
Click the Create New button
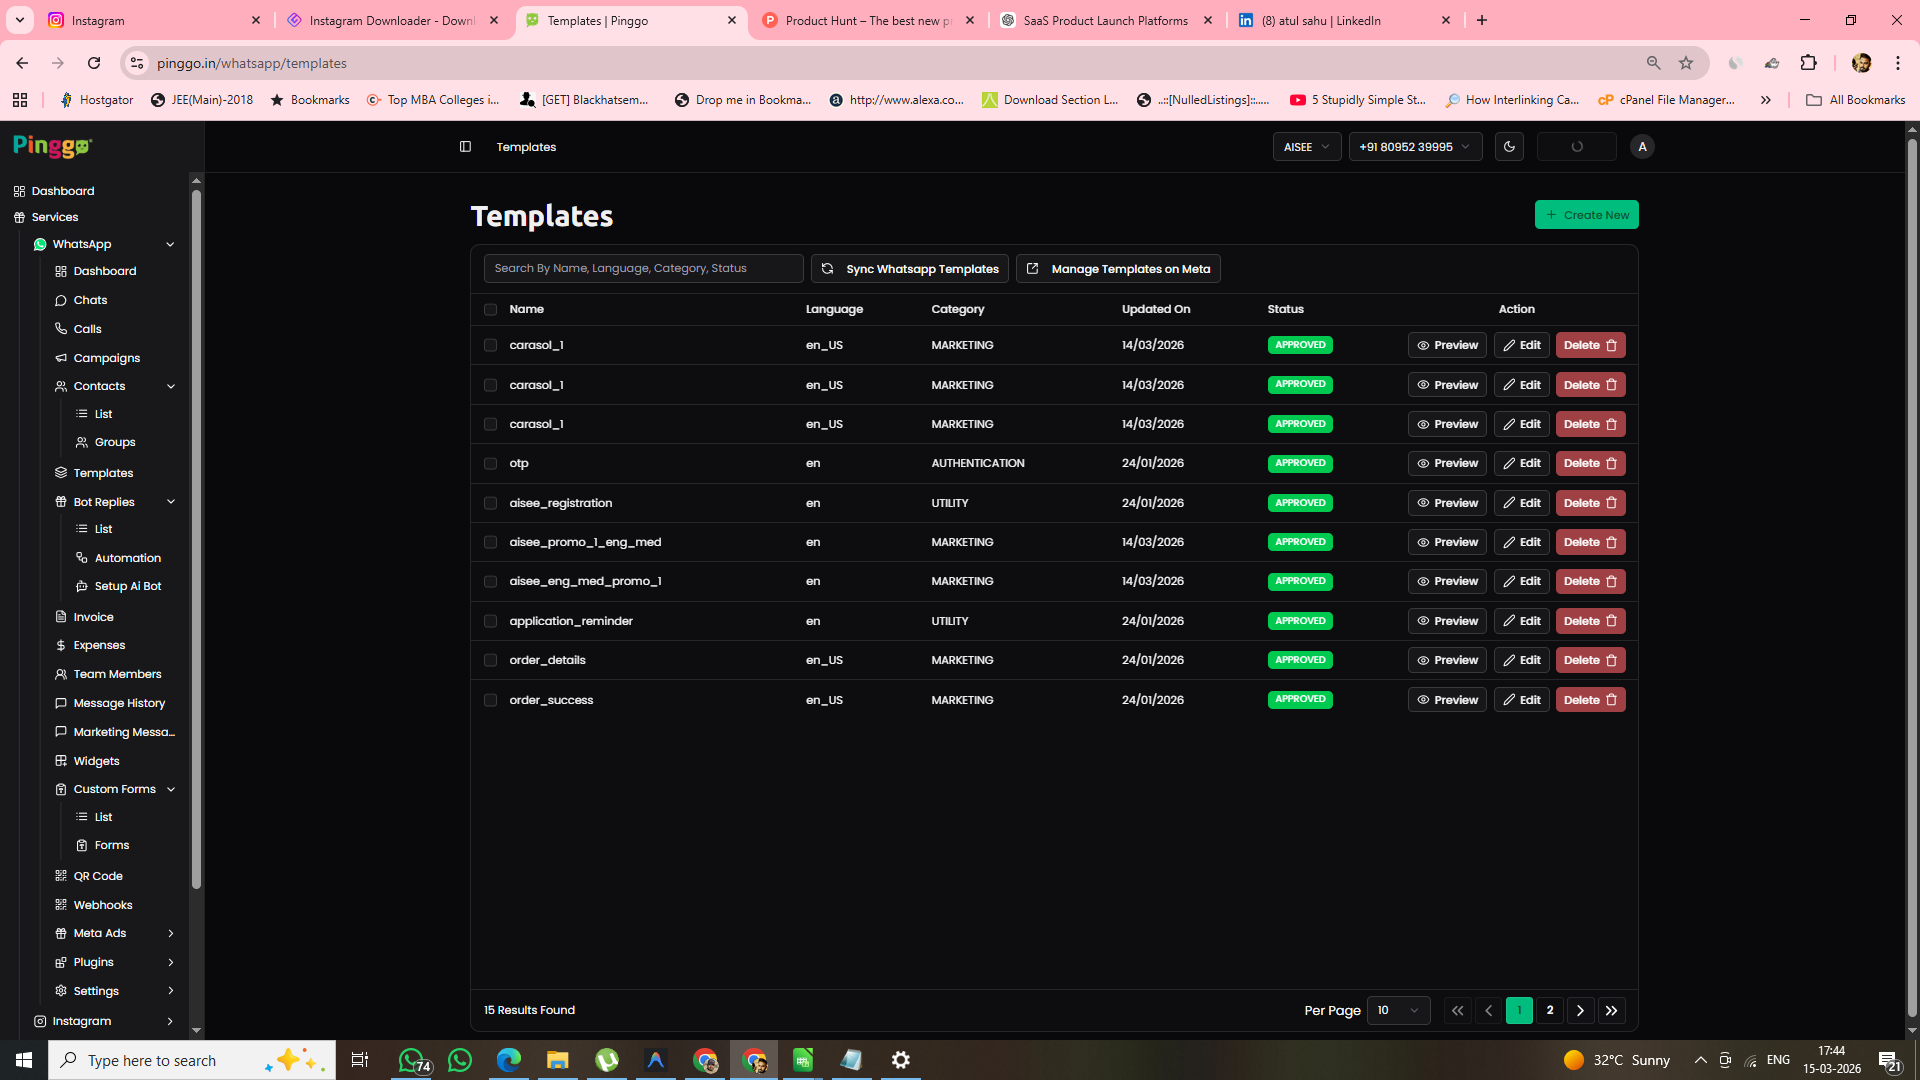pos(1586,214)
